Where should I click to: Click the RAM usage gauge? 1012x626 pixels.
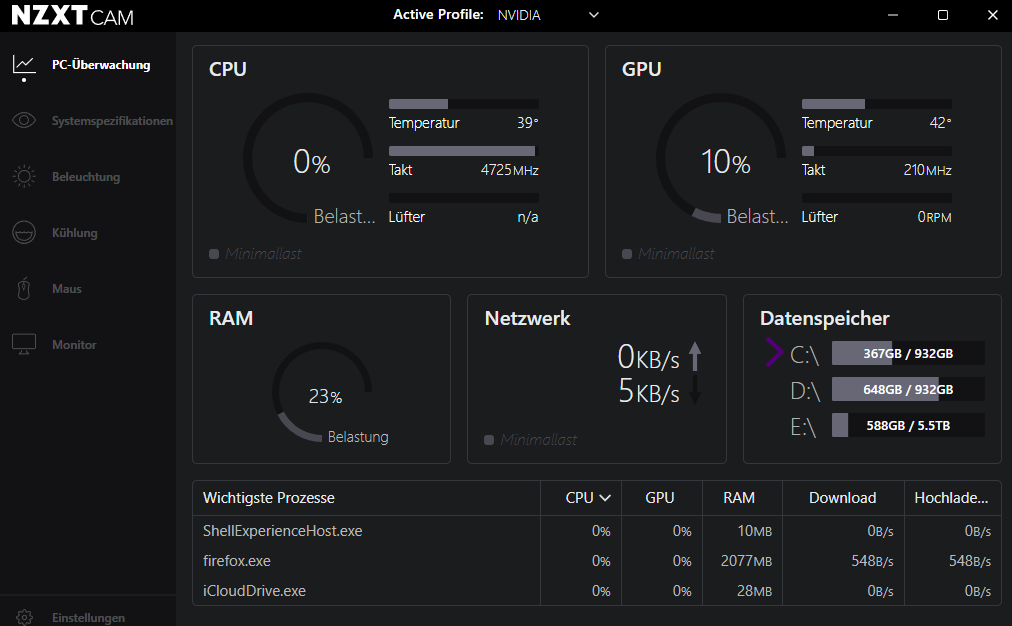click(x=322, y=394)
